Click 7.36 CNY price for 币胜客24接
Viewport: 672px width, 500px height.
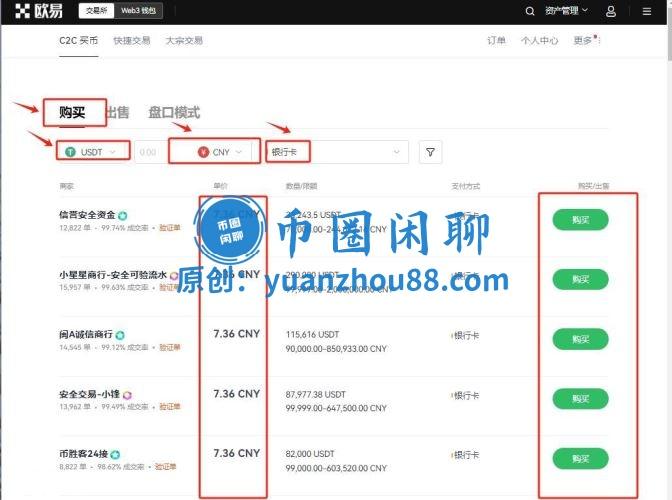237,453
